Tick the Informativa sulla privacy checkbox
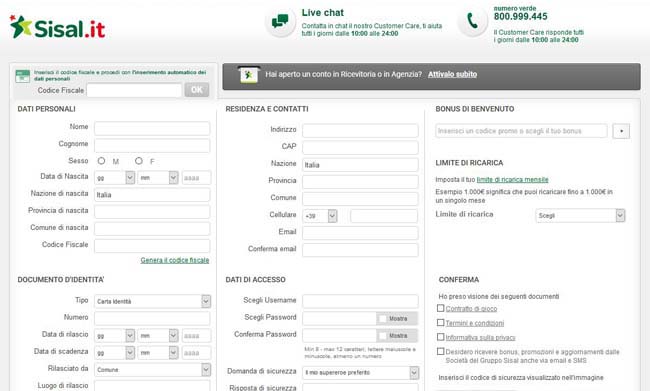Viewport: 650px width, 391px height. [441, 337]
